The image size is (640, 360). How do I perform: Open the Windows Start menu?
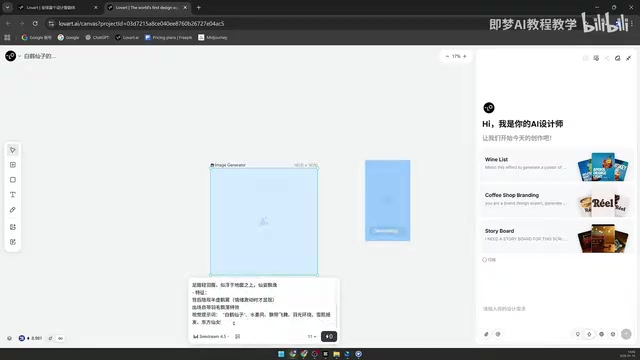(x=281, y=354)
